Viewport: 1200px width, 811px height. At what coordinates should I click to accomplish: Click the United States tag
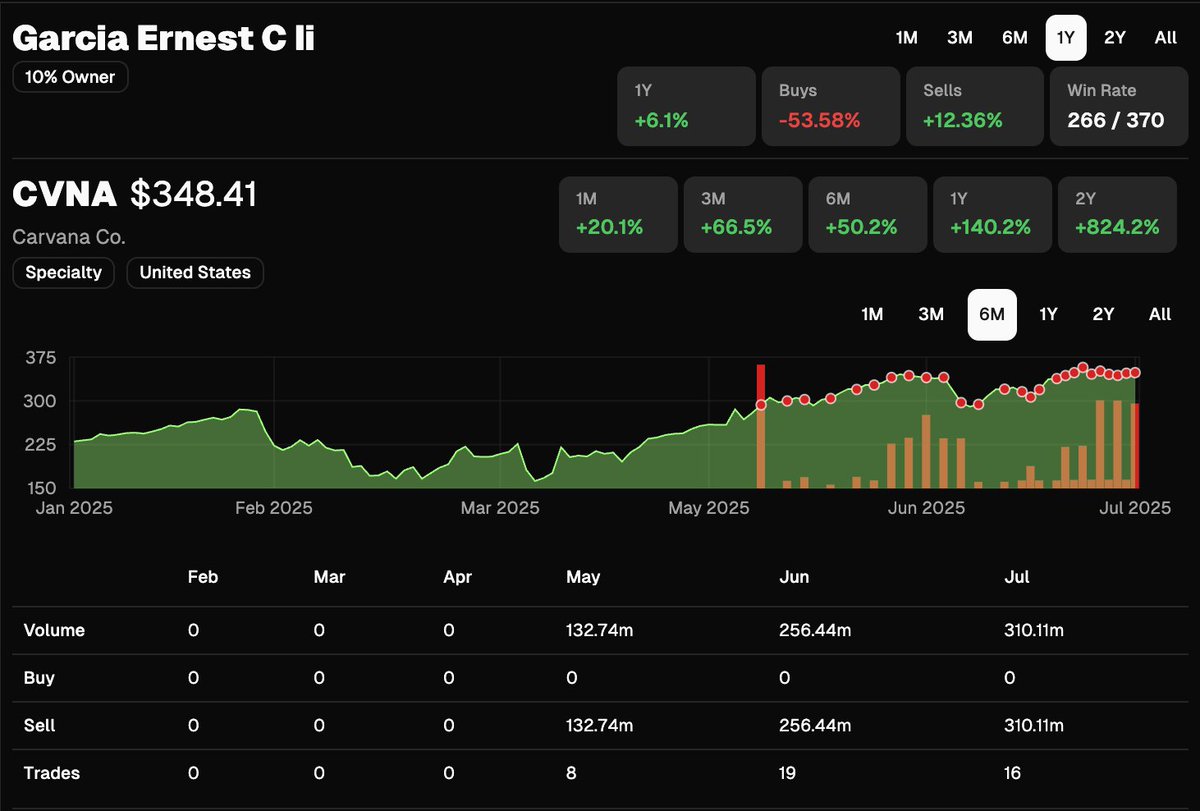pyautogui.click(x=195, y=273)
